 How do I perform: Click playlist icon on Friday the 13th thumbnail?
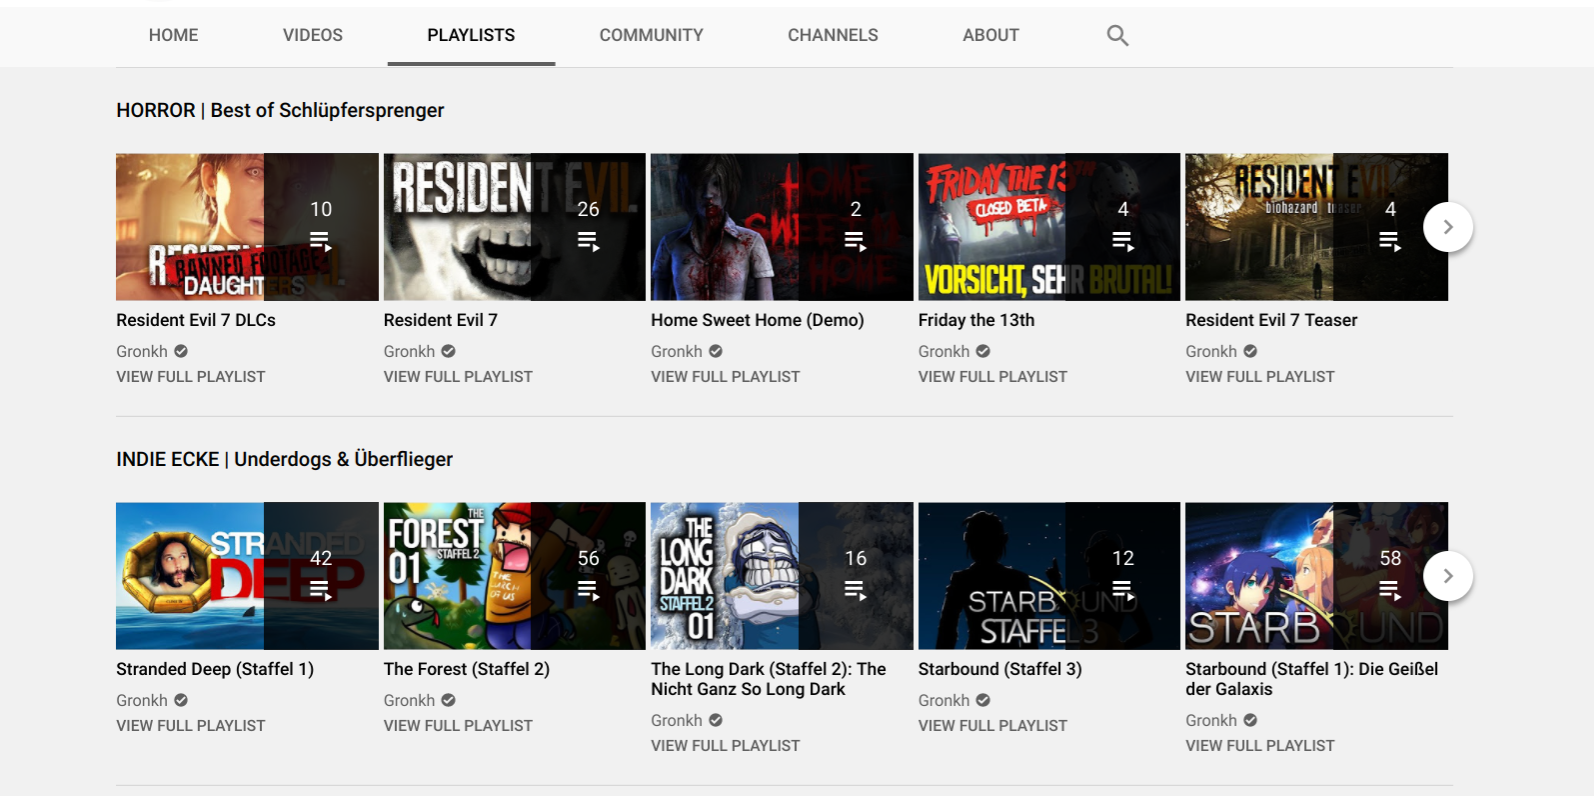point(1123,241)
